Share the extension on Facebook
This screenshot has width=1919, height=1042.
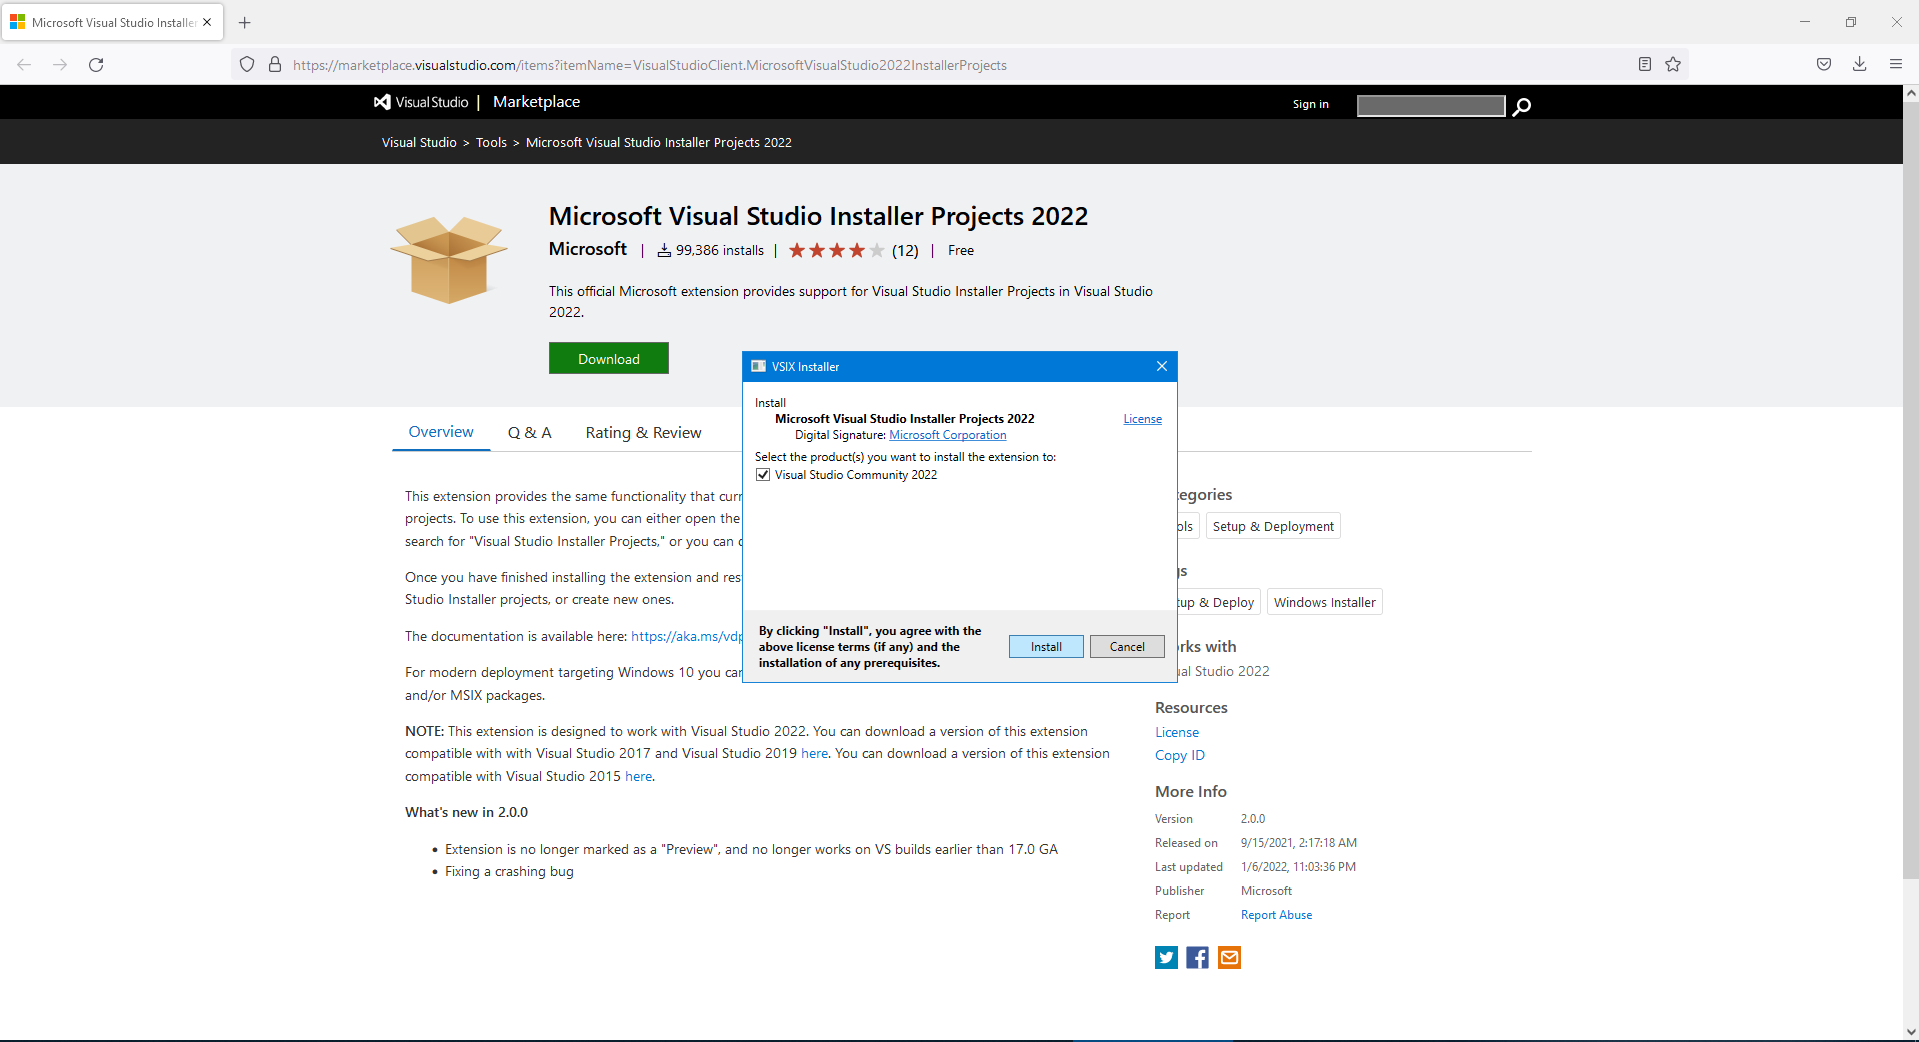(1198, 958)
